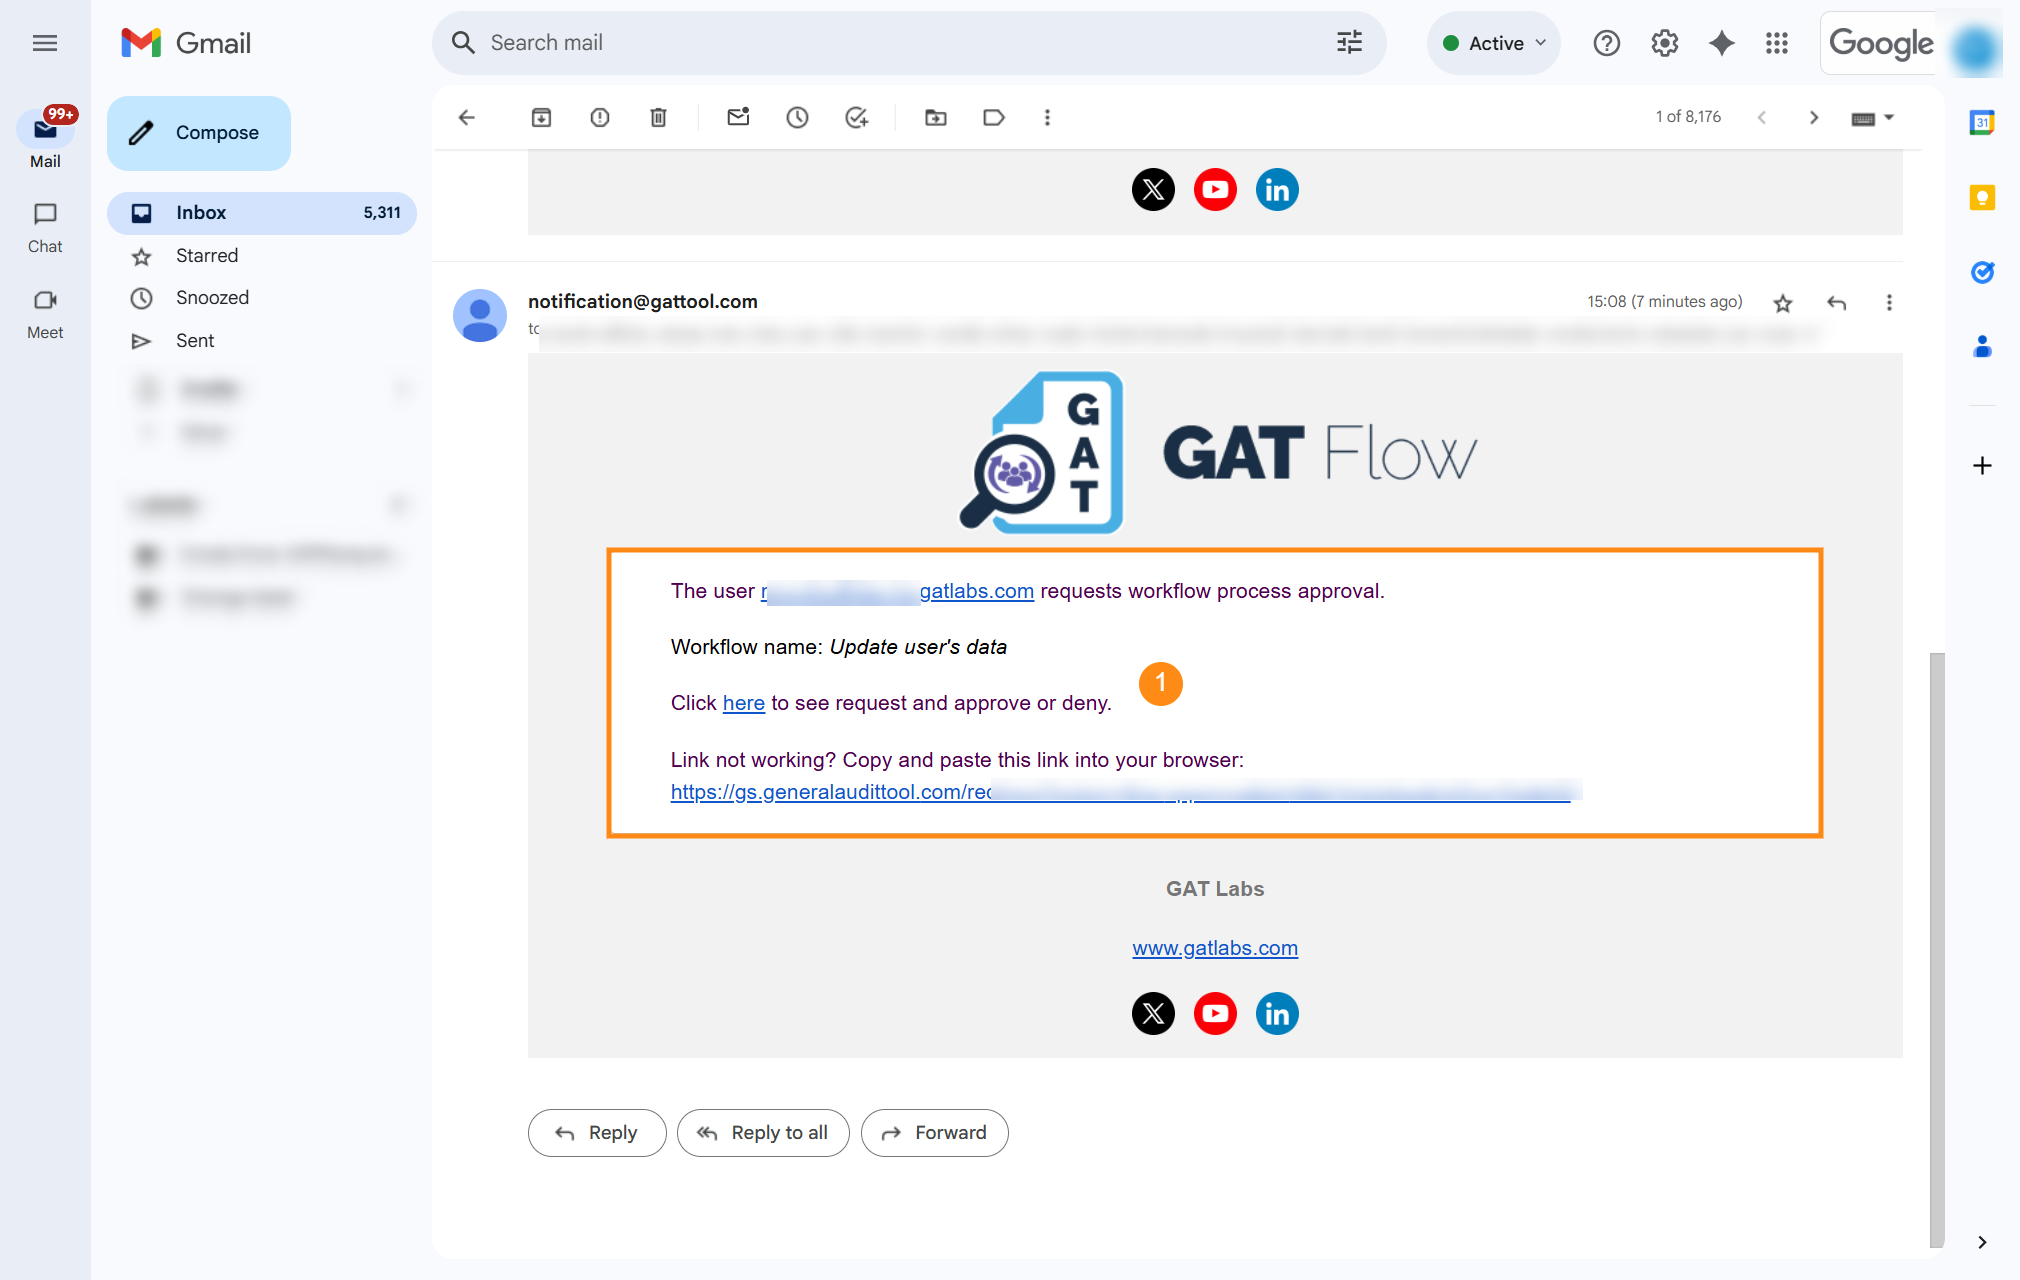Click the 'here' approval link
This screenshot has height=1280, width=2020.
(744, 703)
